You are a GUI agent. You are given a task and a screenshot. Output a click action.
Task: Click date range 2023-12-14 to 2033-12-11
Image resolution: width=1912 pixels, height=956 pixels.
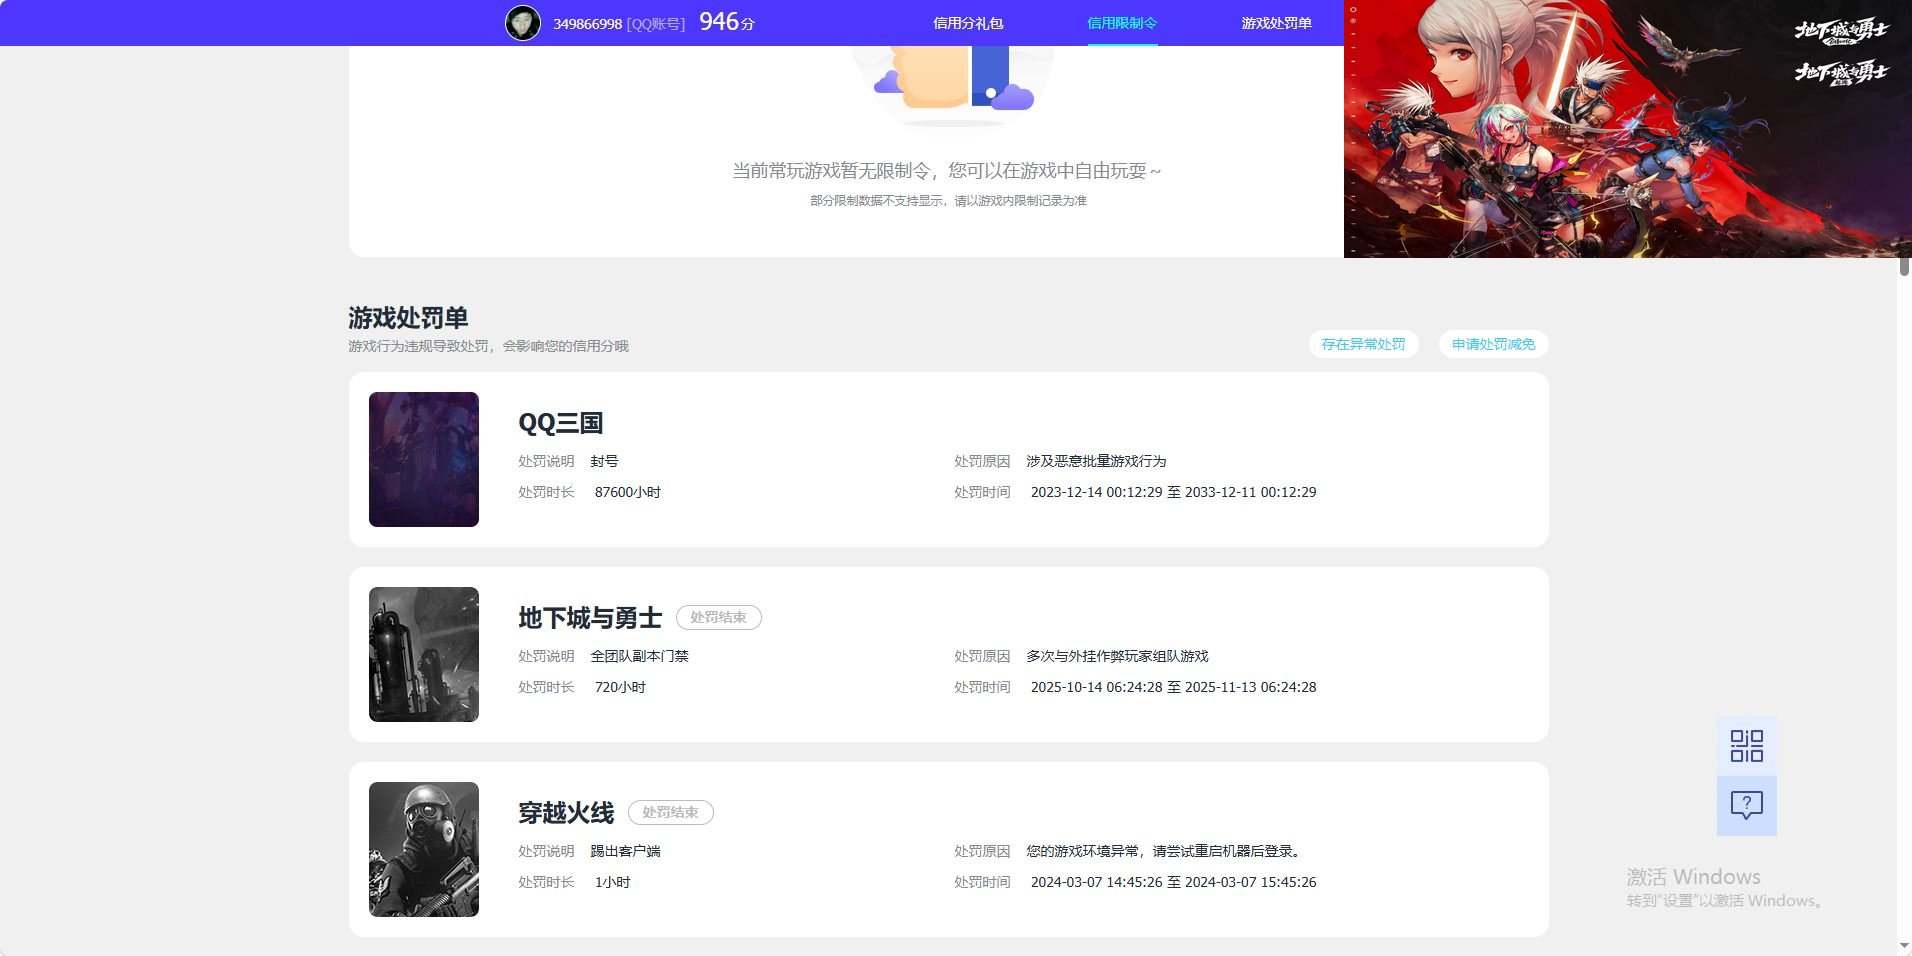pos(1173,492)
